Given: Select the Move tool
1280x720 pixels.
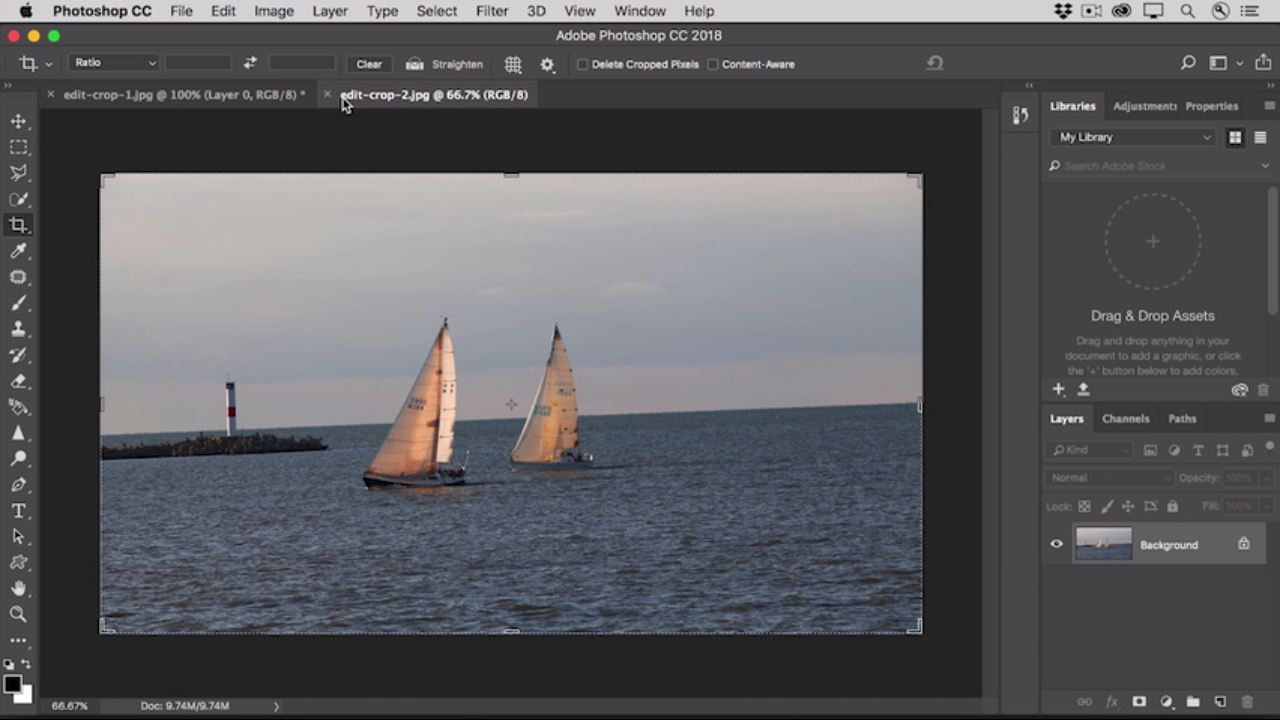Looking at the screenshot, I should click(18, 121).
